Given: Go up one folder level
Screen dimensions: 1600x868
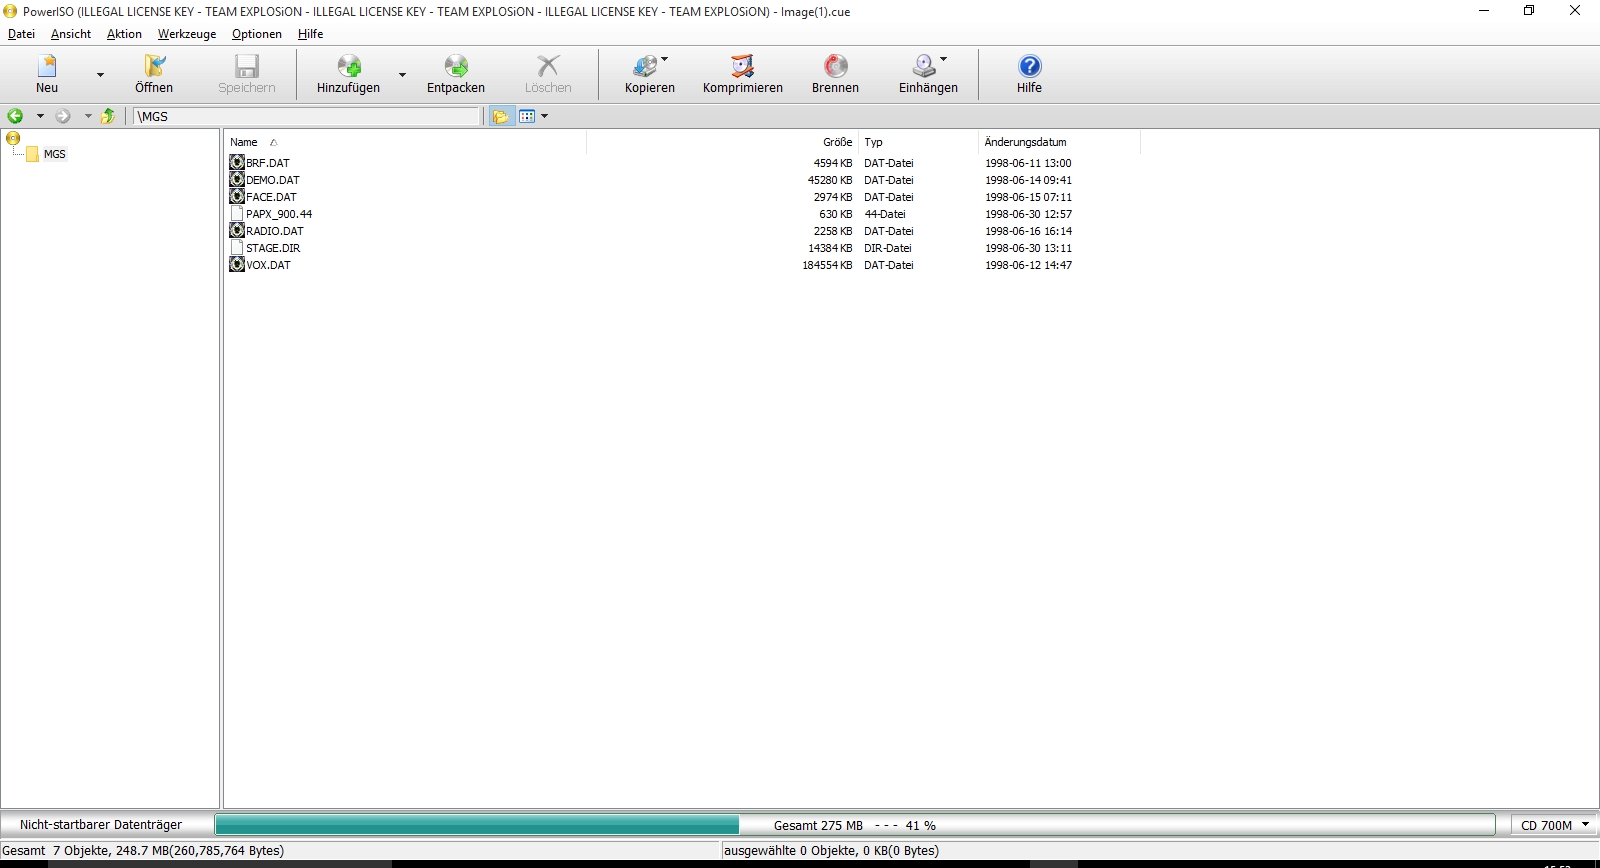Looking at the screenshot, I should [x=108, y=117].
